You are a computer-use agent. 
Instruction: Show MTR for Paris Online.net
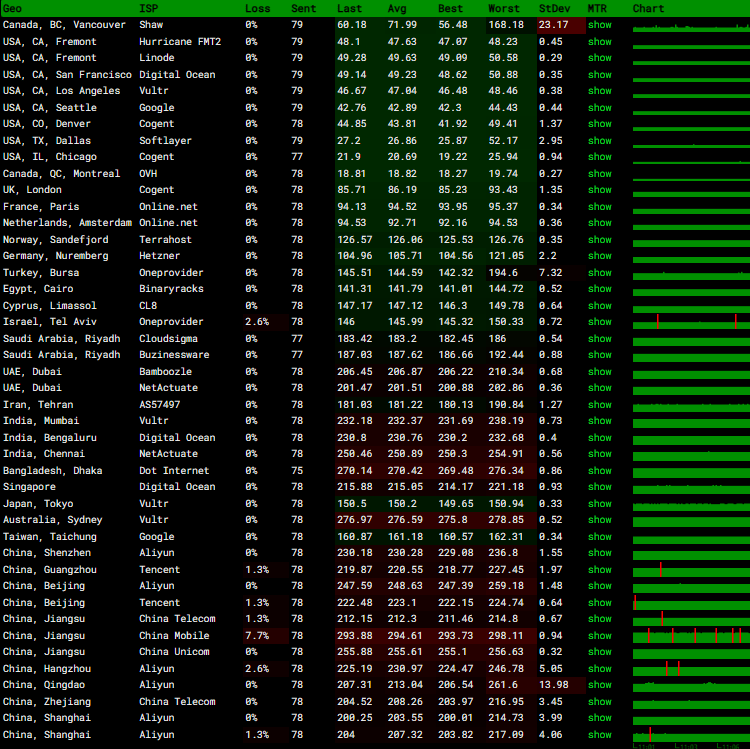(x=600, y=207)
